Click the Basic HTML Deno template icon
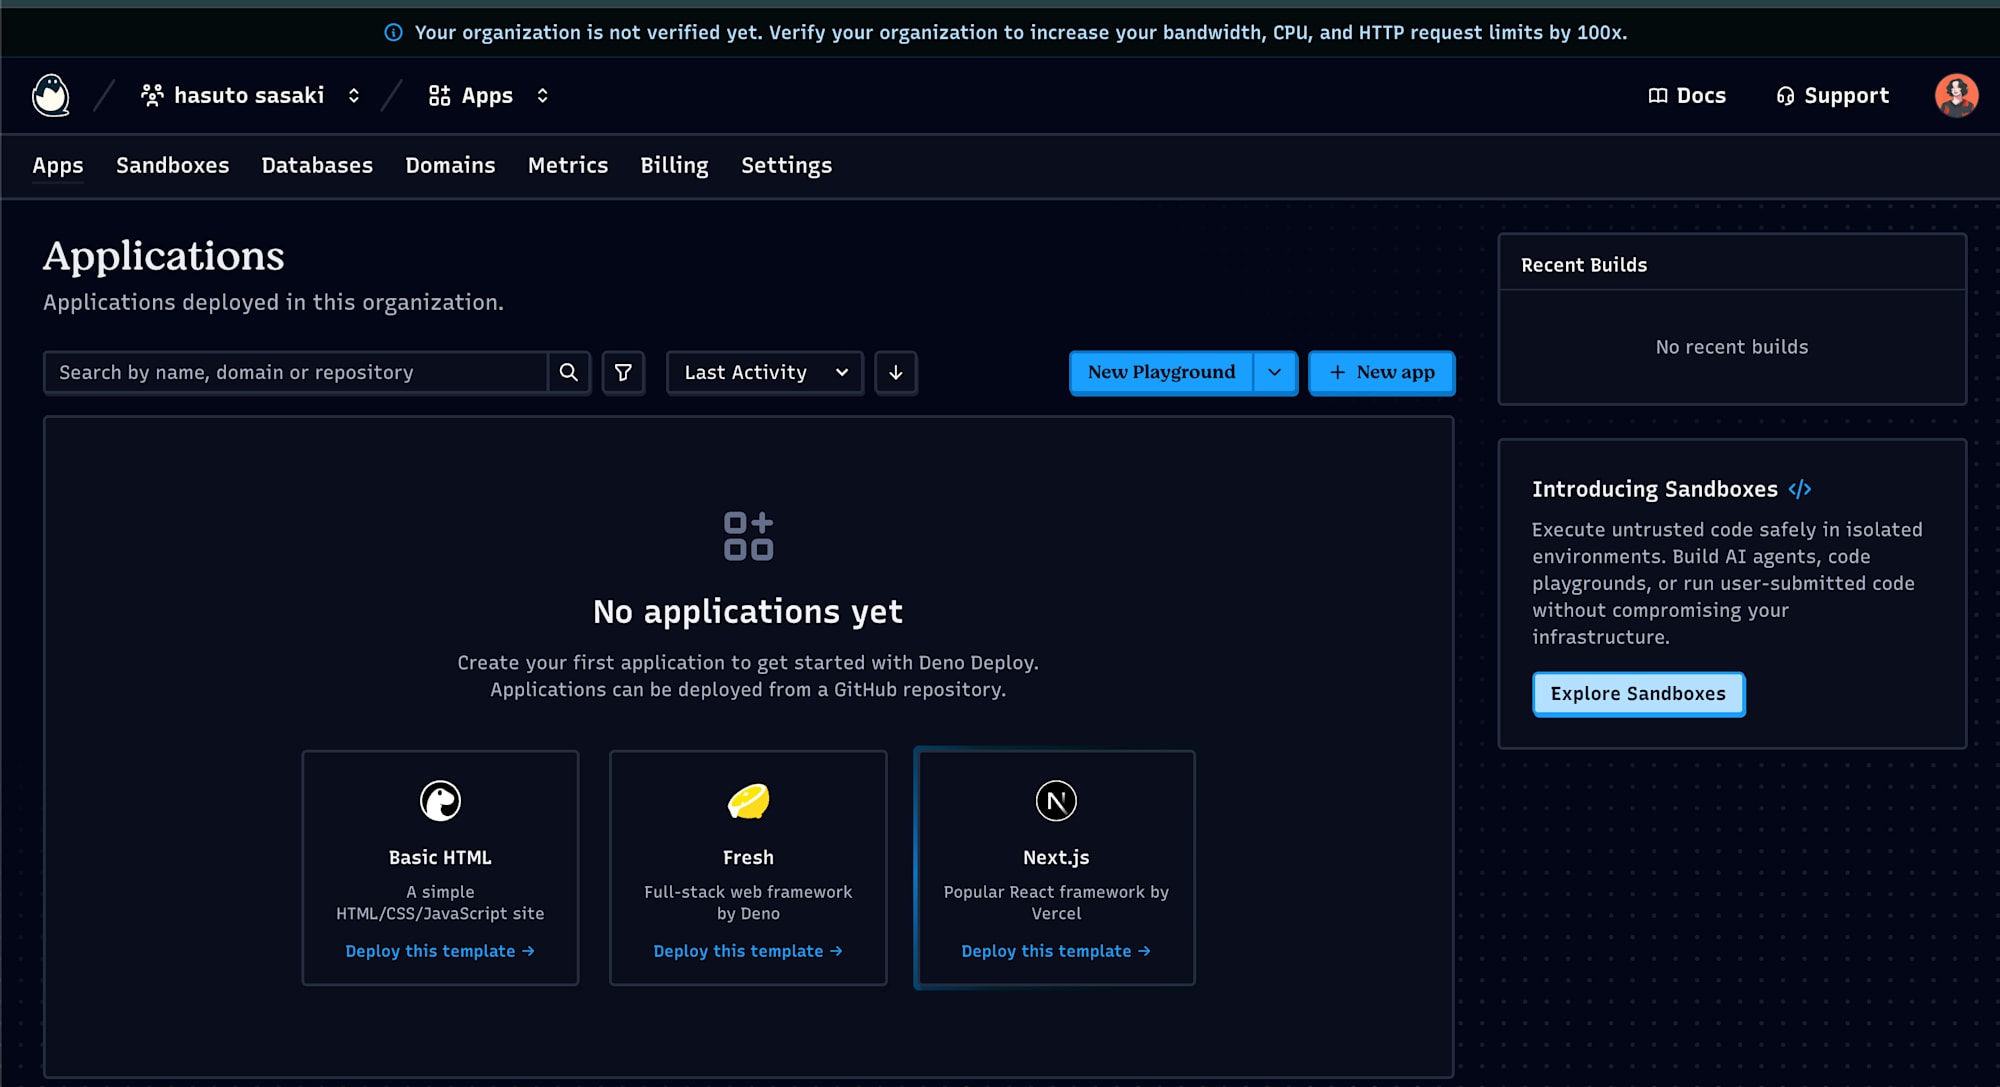The height and width of the screenshot is (1087, 2000). coord(440,801)
